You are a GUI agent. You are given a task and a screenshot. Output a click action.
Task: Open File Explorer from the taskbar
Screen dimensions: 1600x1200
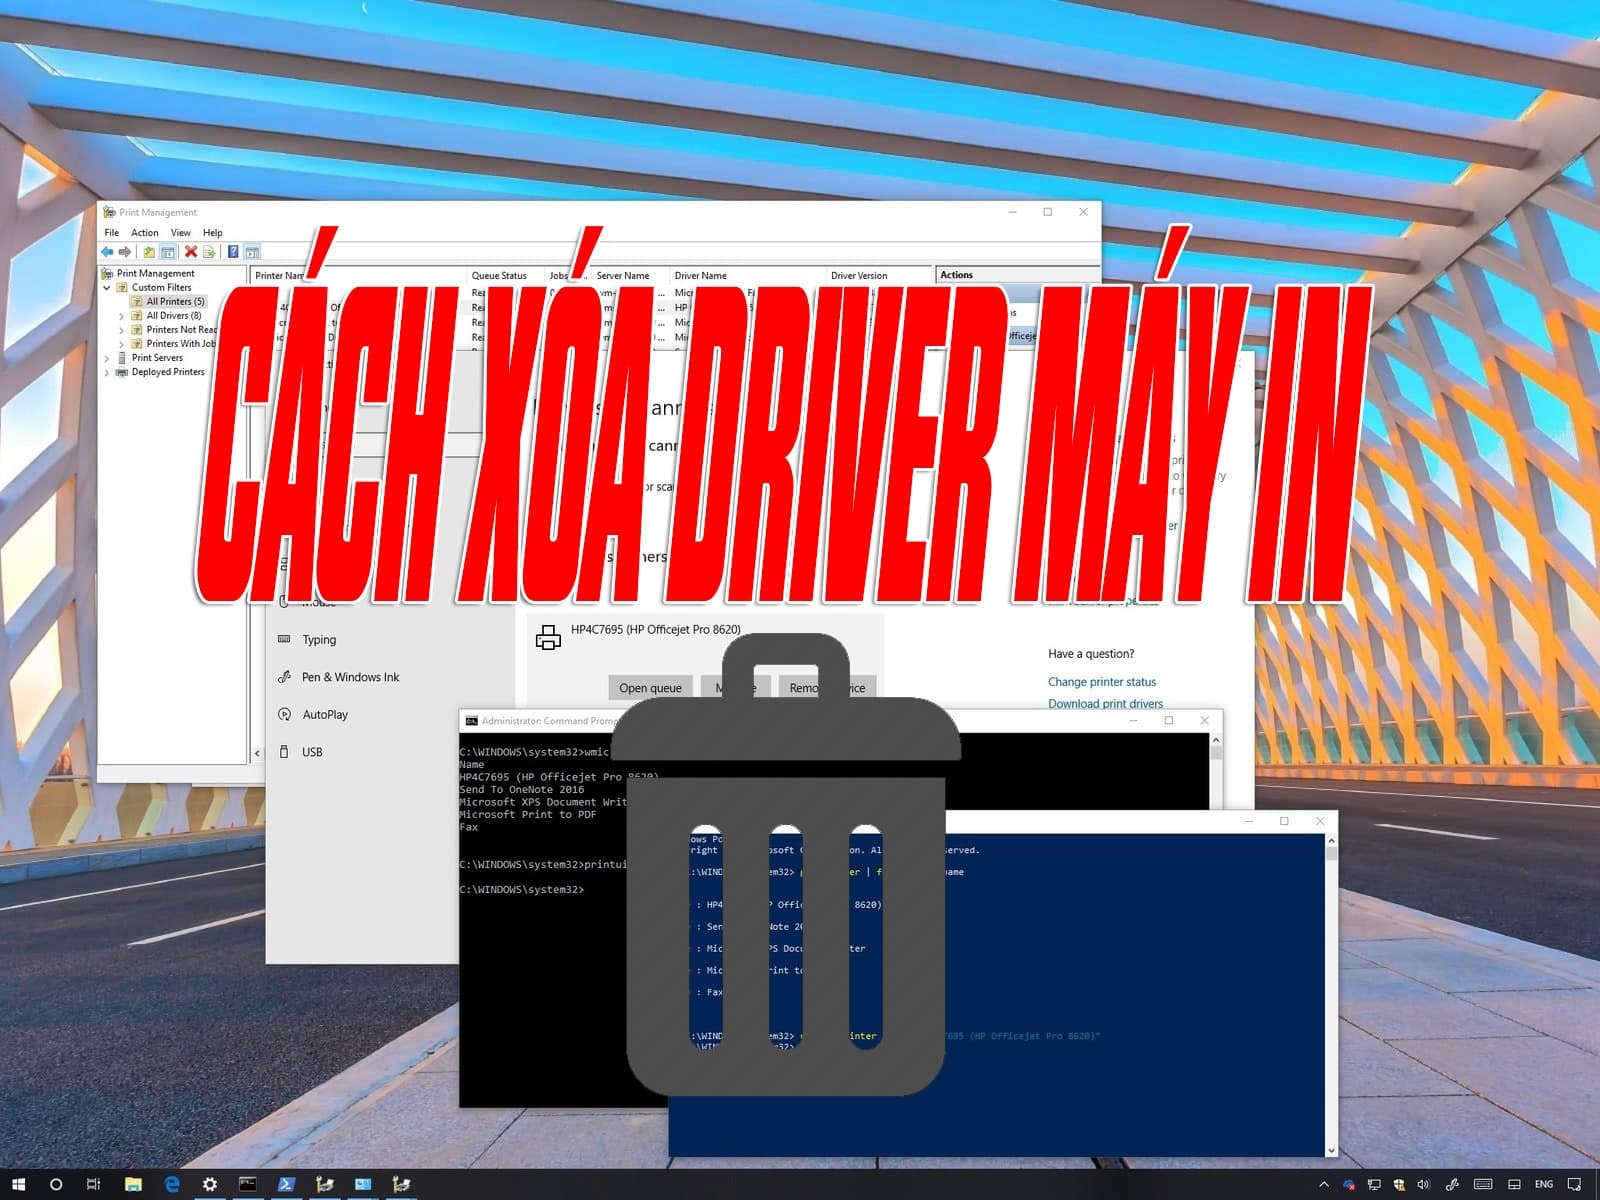click(133, 1184)
